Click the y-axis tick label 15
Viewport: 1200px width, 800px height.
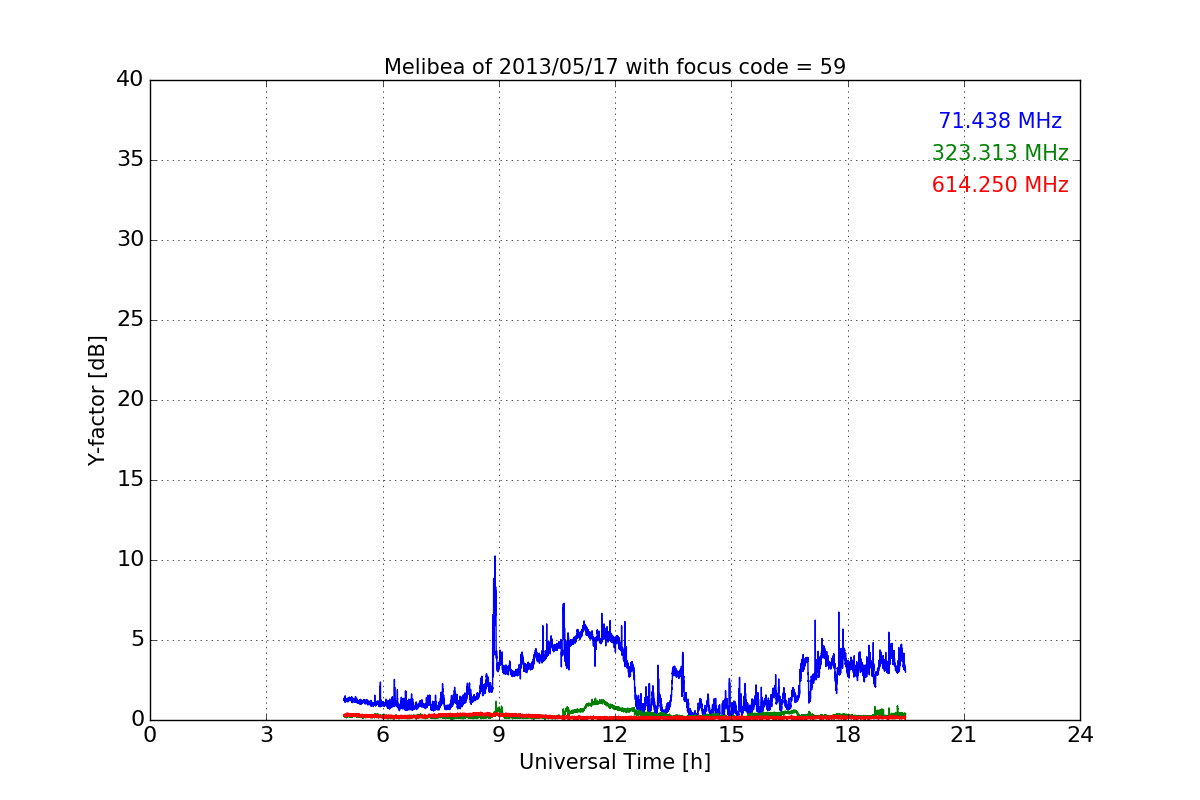[x=130, y=480]
